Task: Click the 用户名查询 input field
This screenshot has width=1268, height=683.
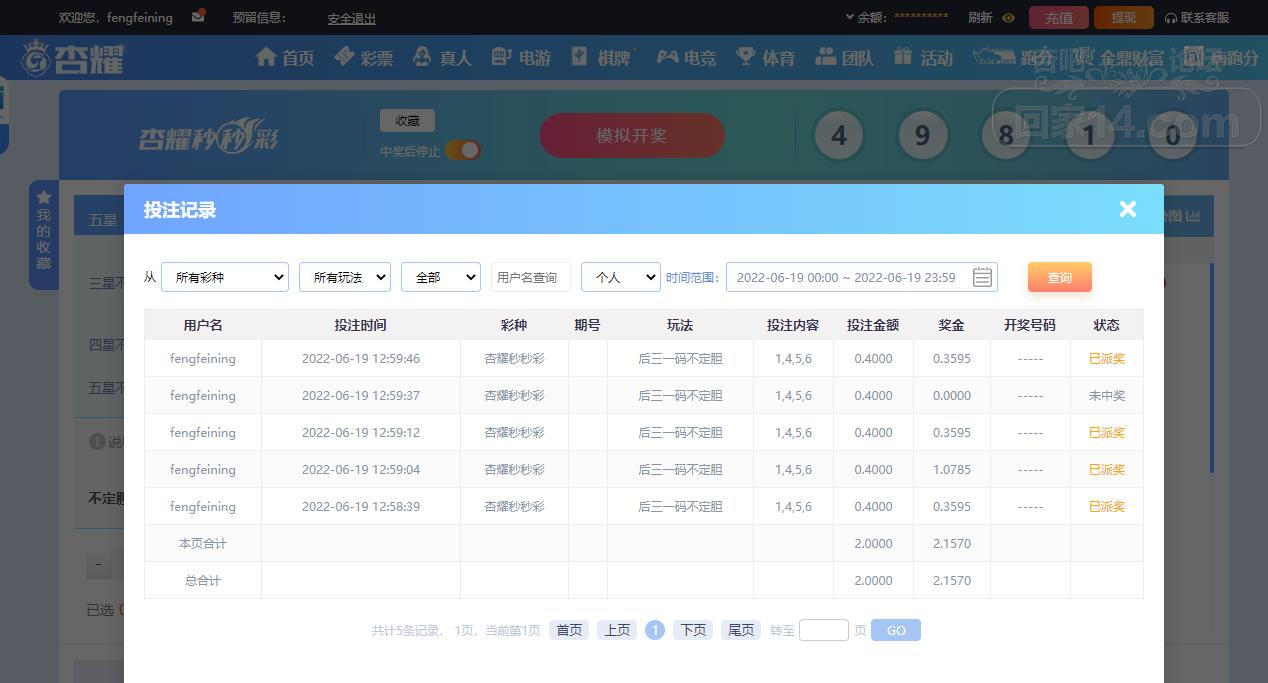Action: tap(530, 277)
